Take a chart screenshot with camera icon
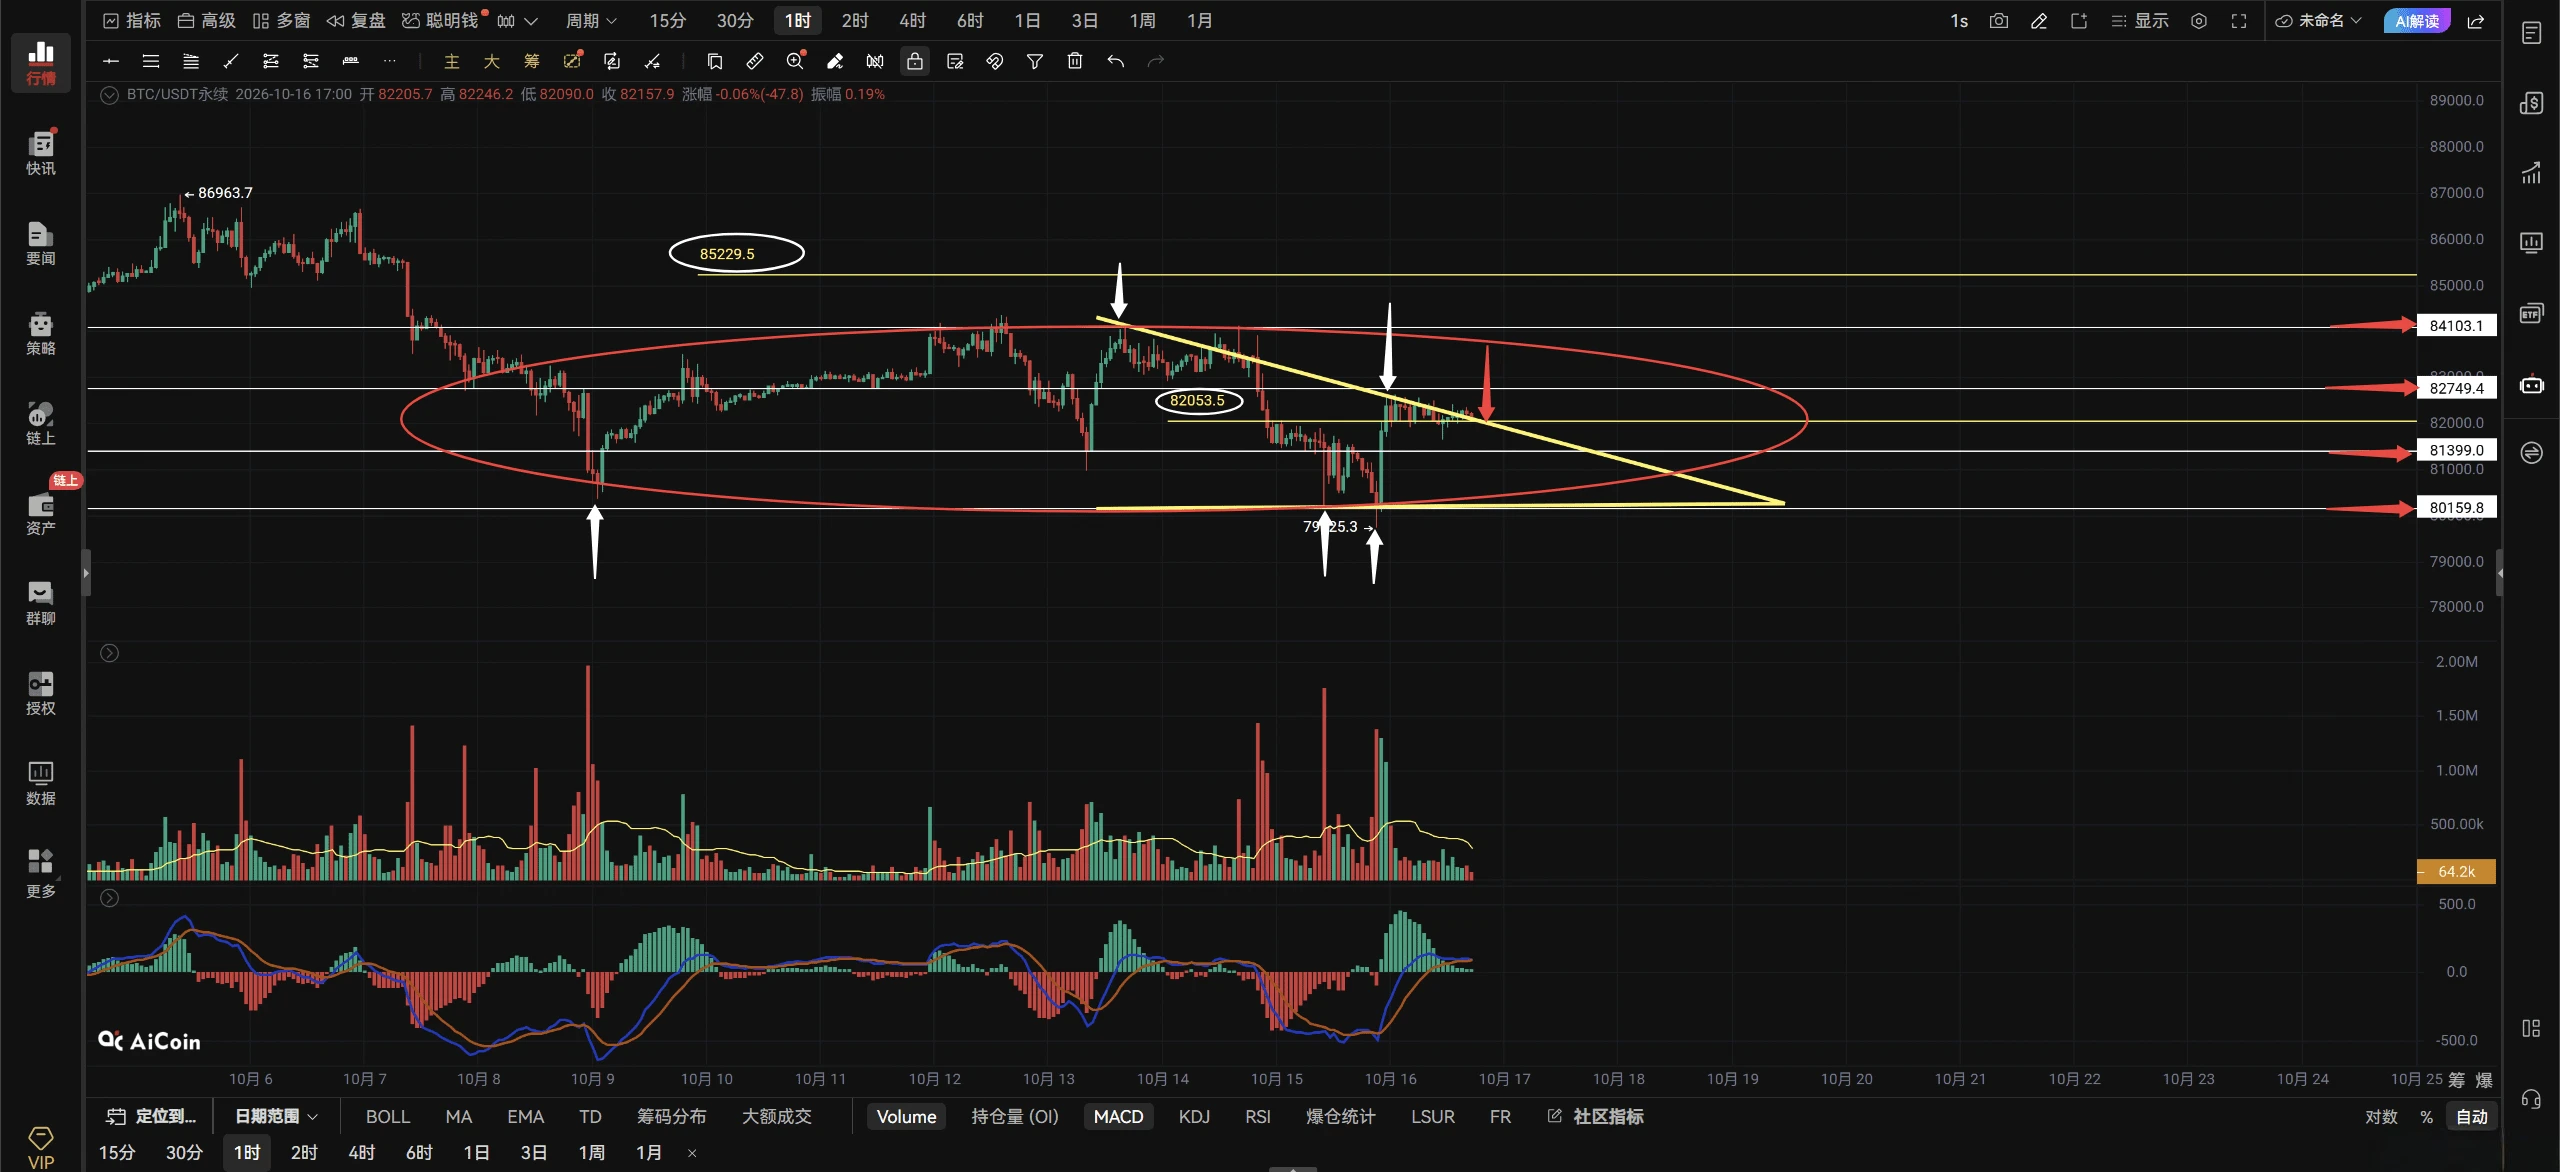The width and height of the screenshot is (2560, 1172). (x=1998, y=20)
